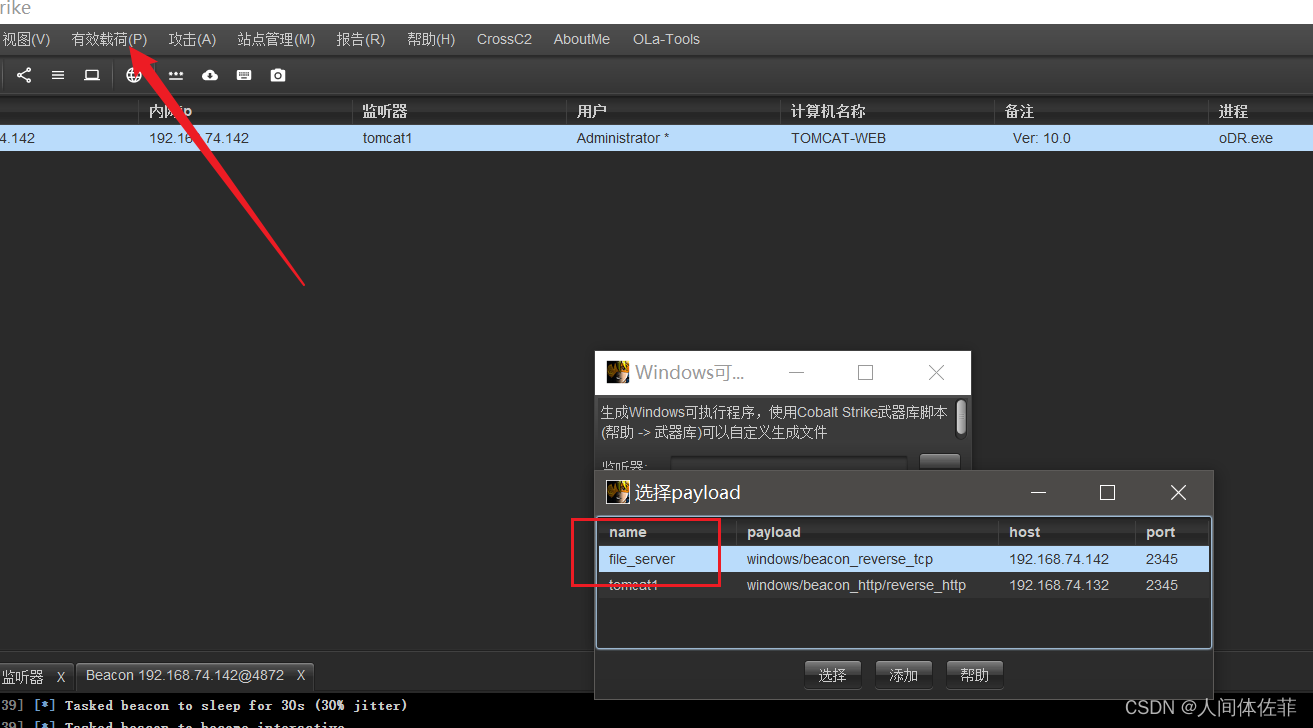The image size is (1313, 728).
Task: Maximize the 选择payload dialog
Action: tap(1107, 492)
